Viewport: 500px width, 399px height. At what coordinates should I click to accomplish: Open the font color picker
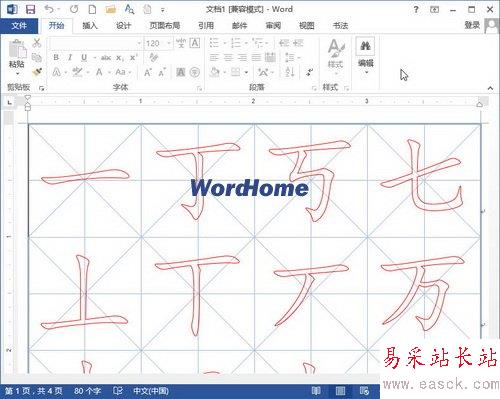pyautogui.click(x=99, y=72)
